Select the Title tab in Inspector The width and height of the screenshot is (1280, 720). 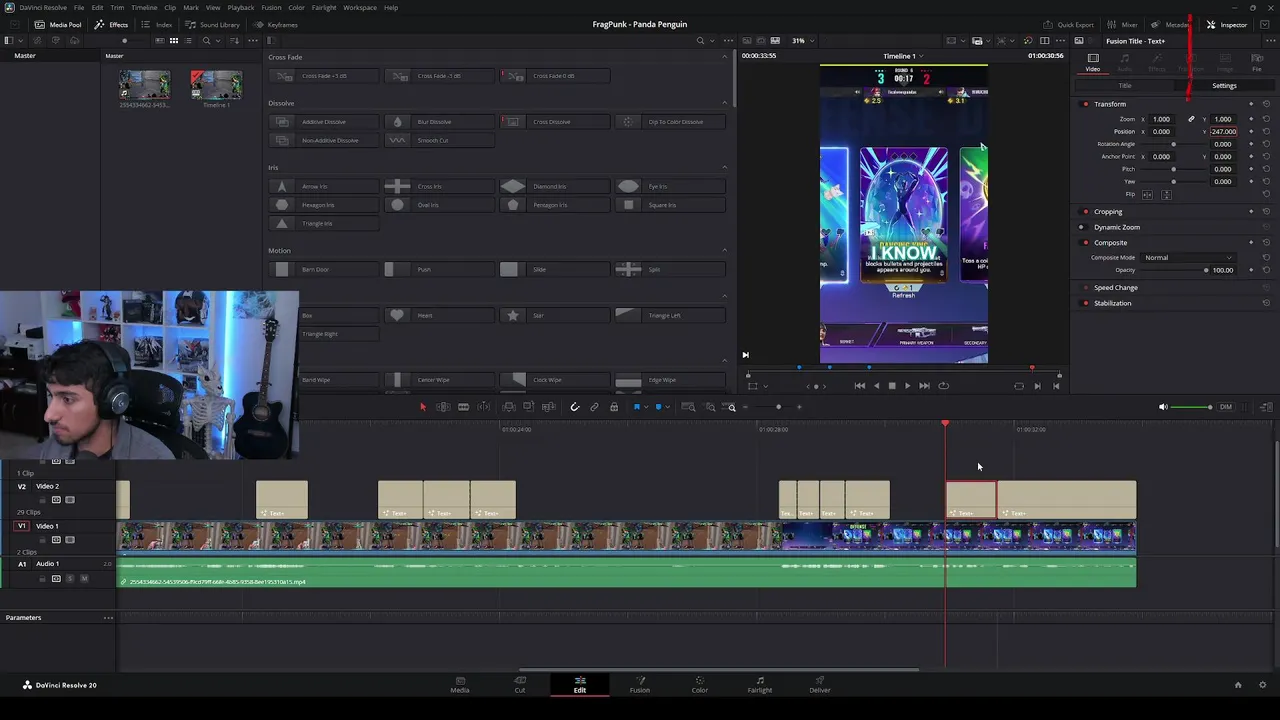[x=1125, y=86]
